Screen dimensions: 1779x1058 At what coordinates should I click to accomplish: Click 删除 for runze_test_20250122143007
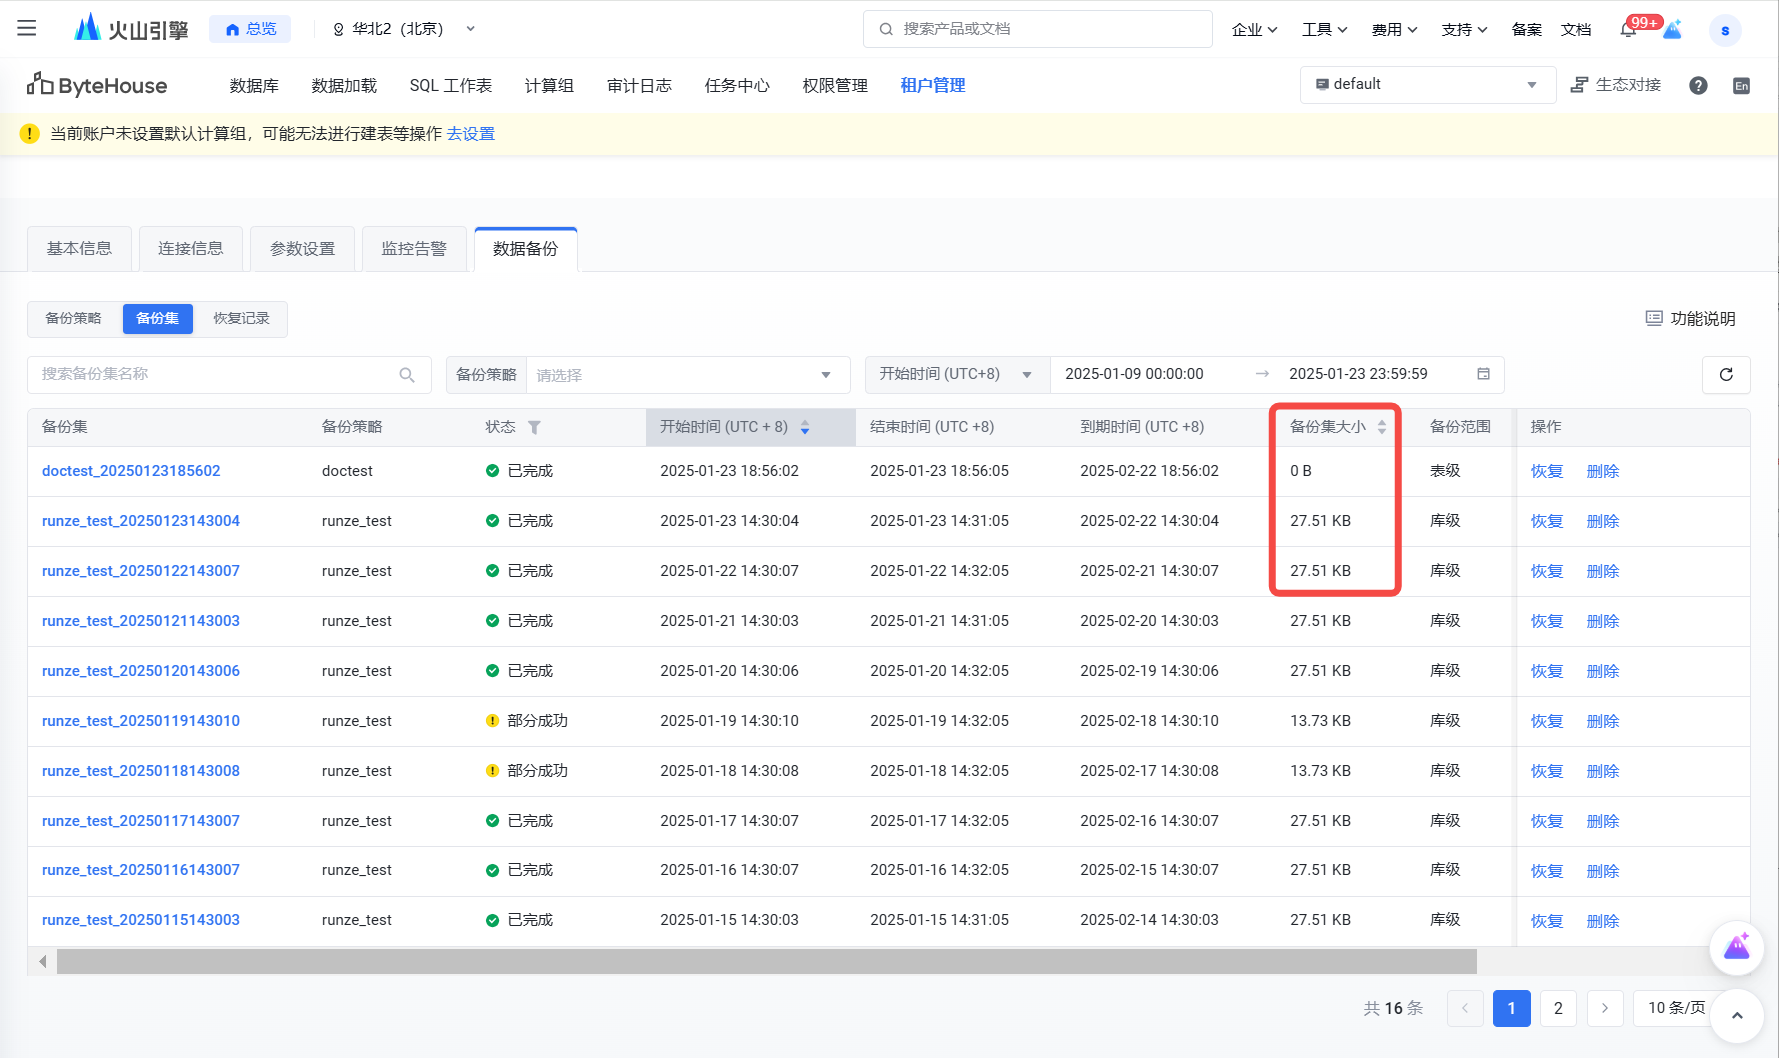1603,571
